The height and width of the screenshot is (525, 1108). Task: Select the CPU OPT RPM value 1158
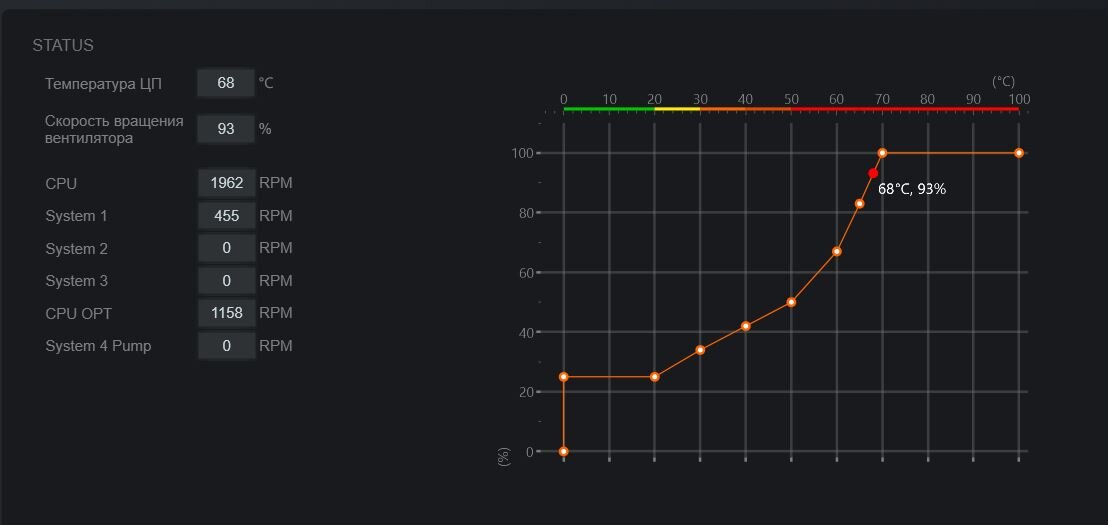point(226,313)
